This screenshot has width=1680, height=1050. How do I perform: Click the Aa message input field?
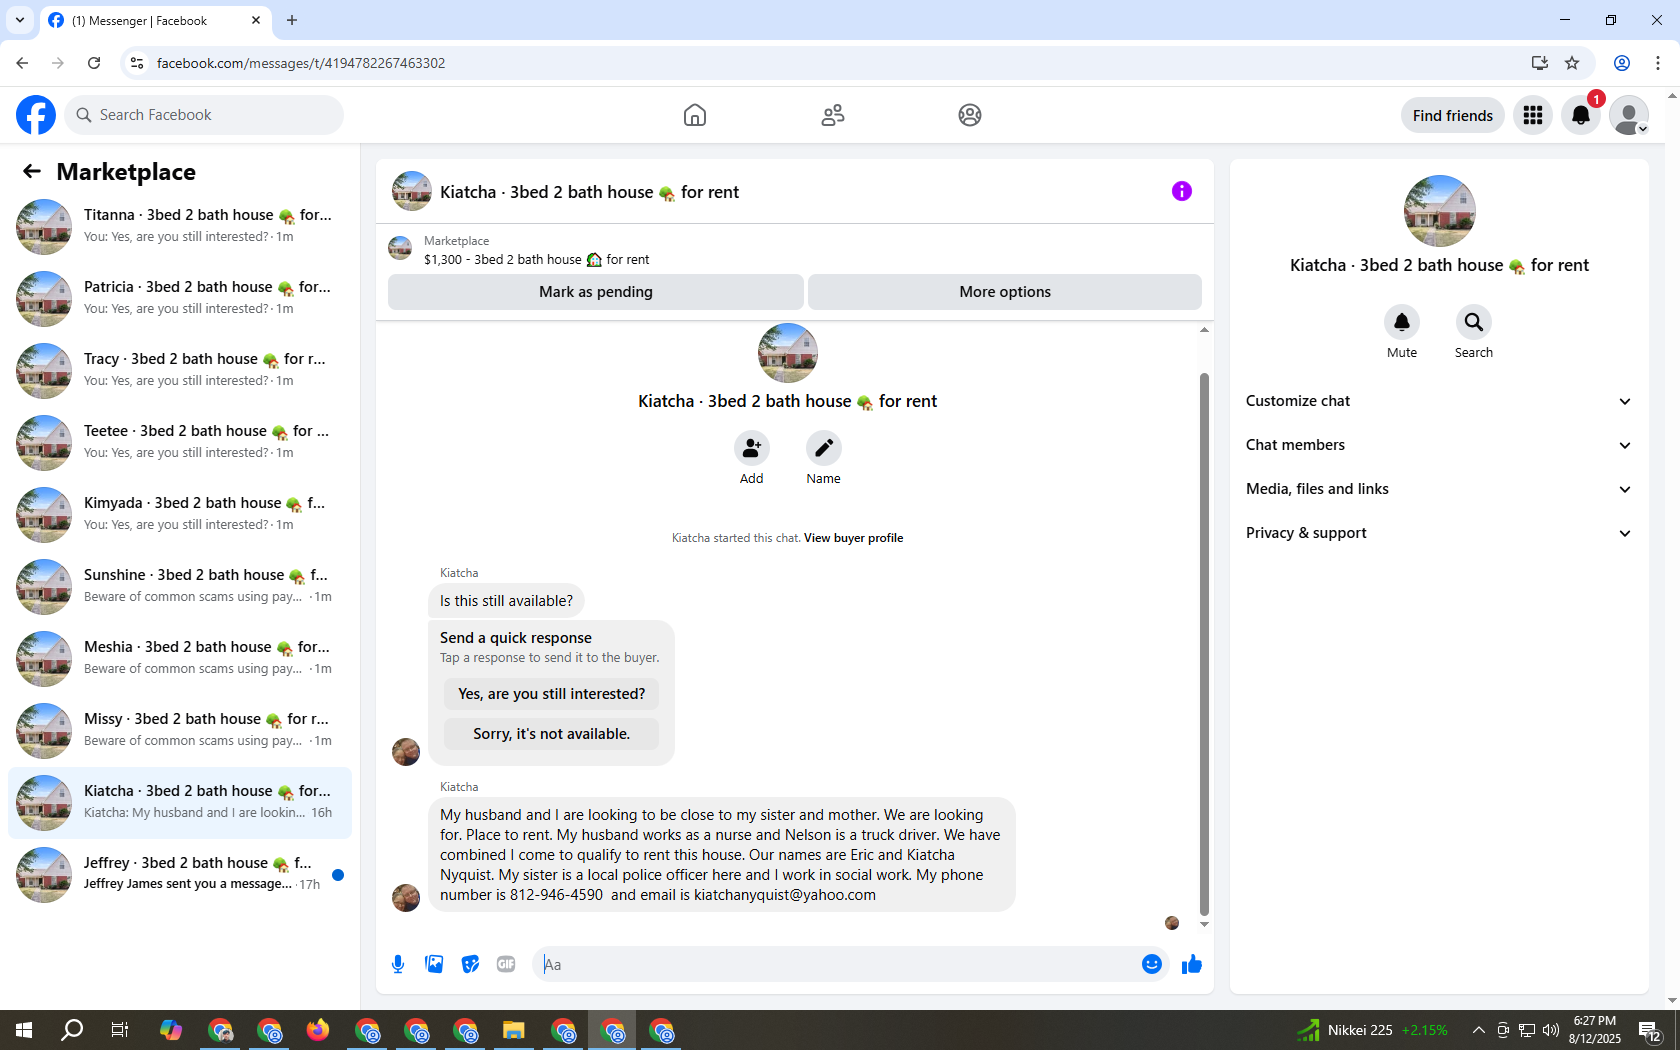(838, 964)
